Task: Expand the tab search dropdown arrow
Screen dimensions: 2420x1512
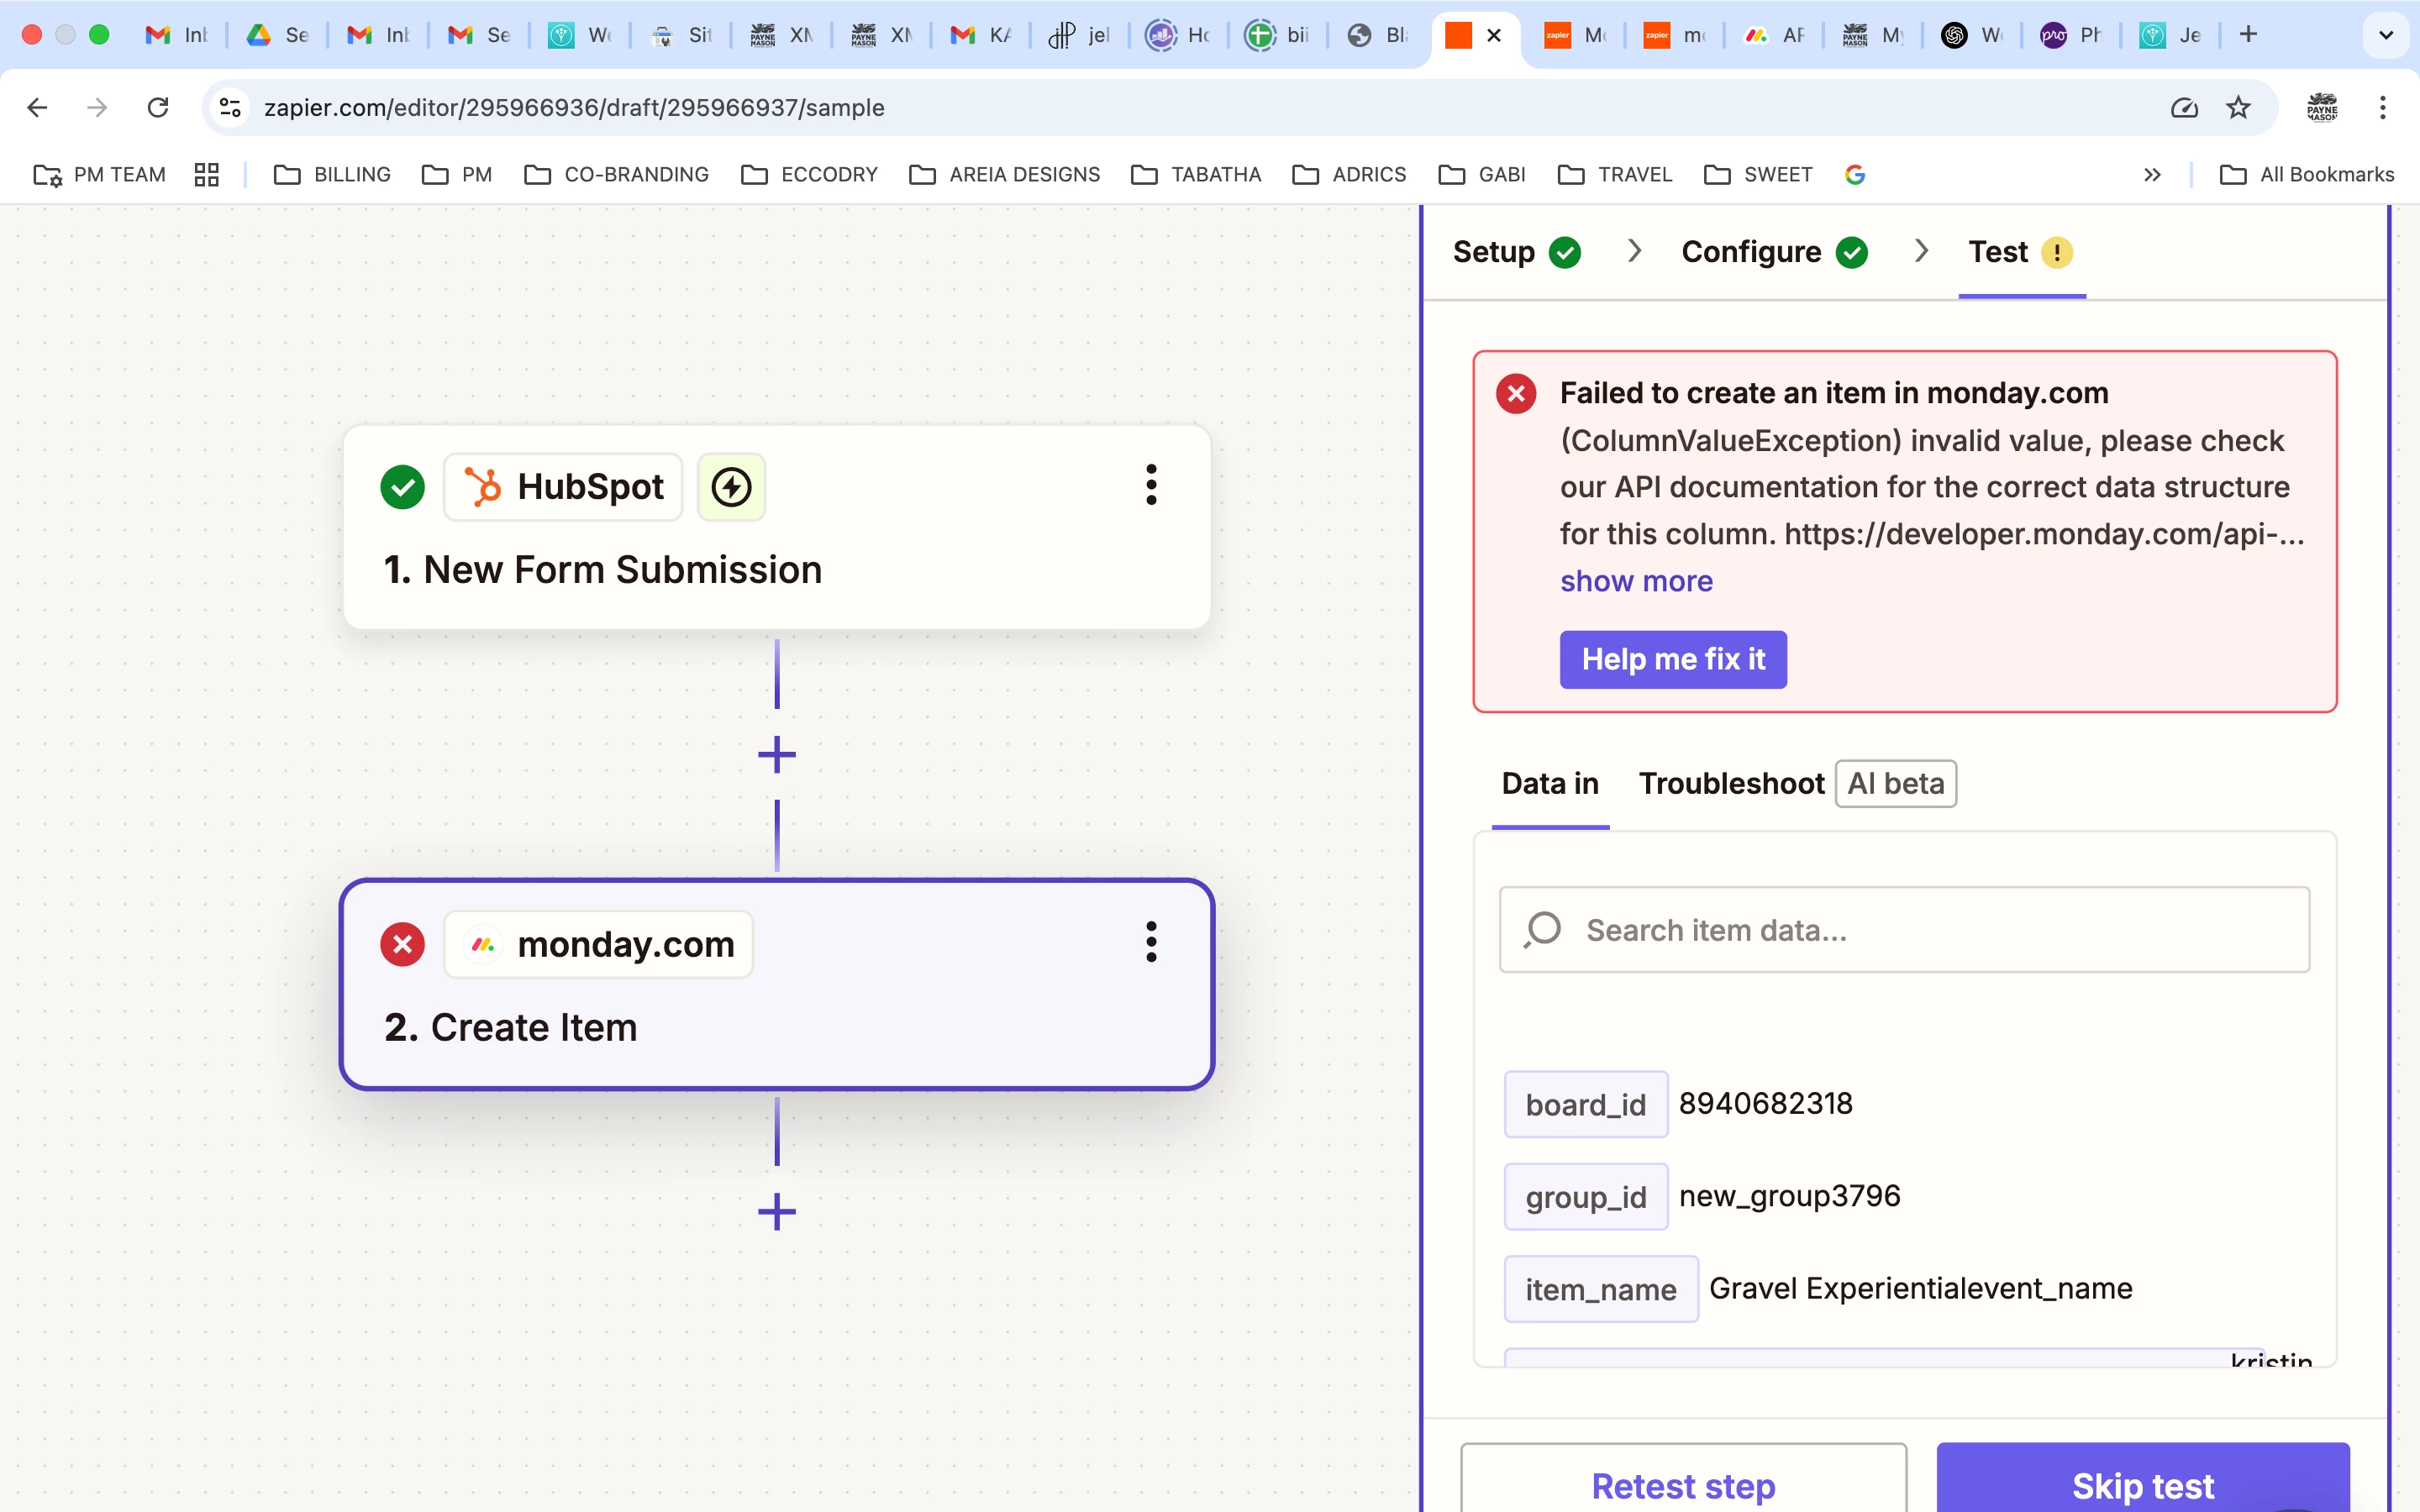Action: (x=2386, y=35)
